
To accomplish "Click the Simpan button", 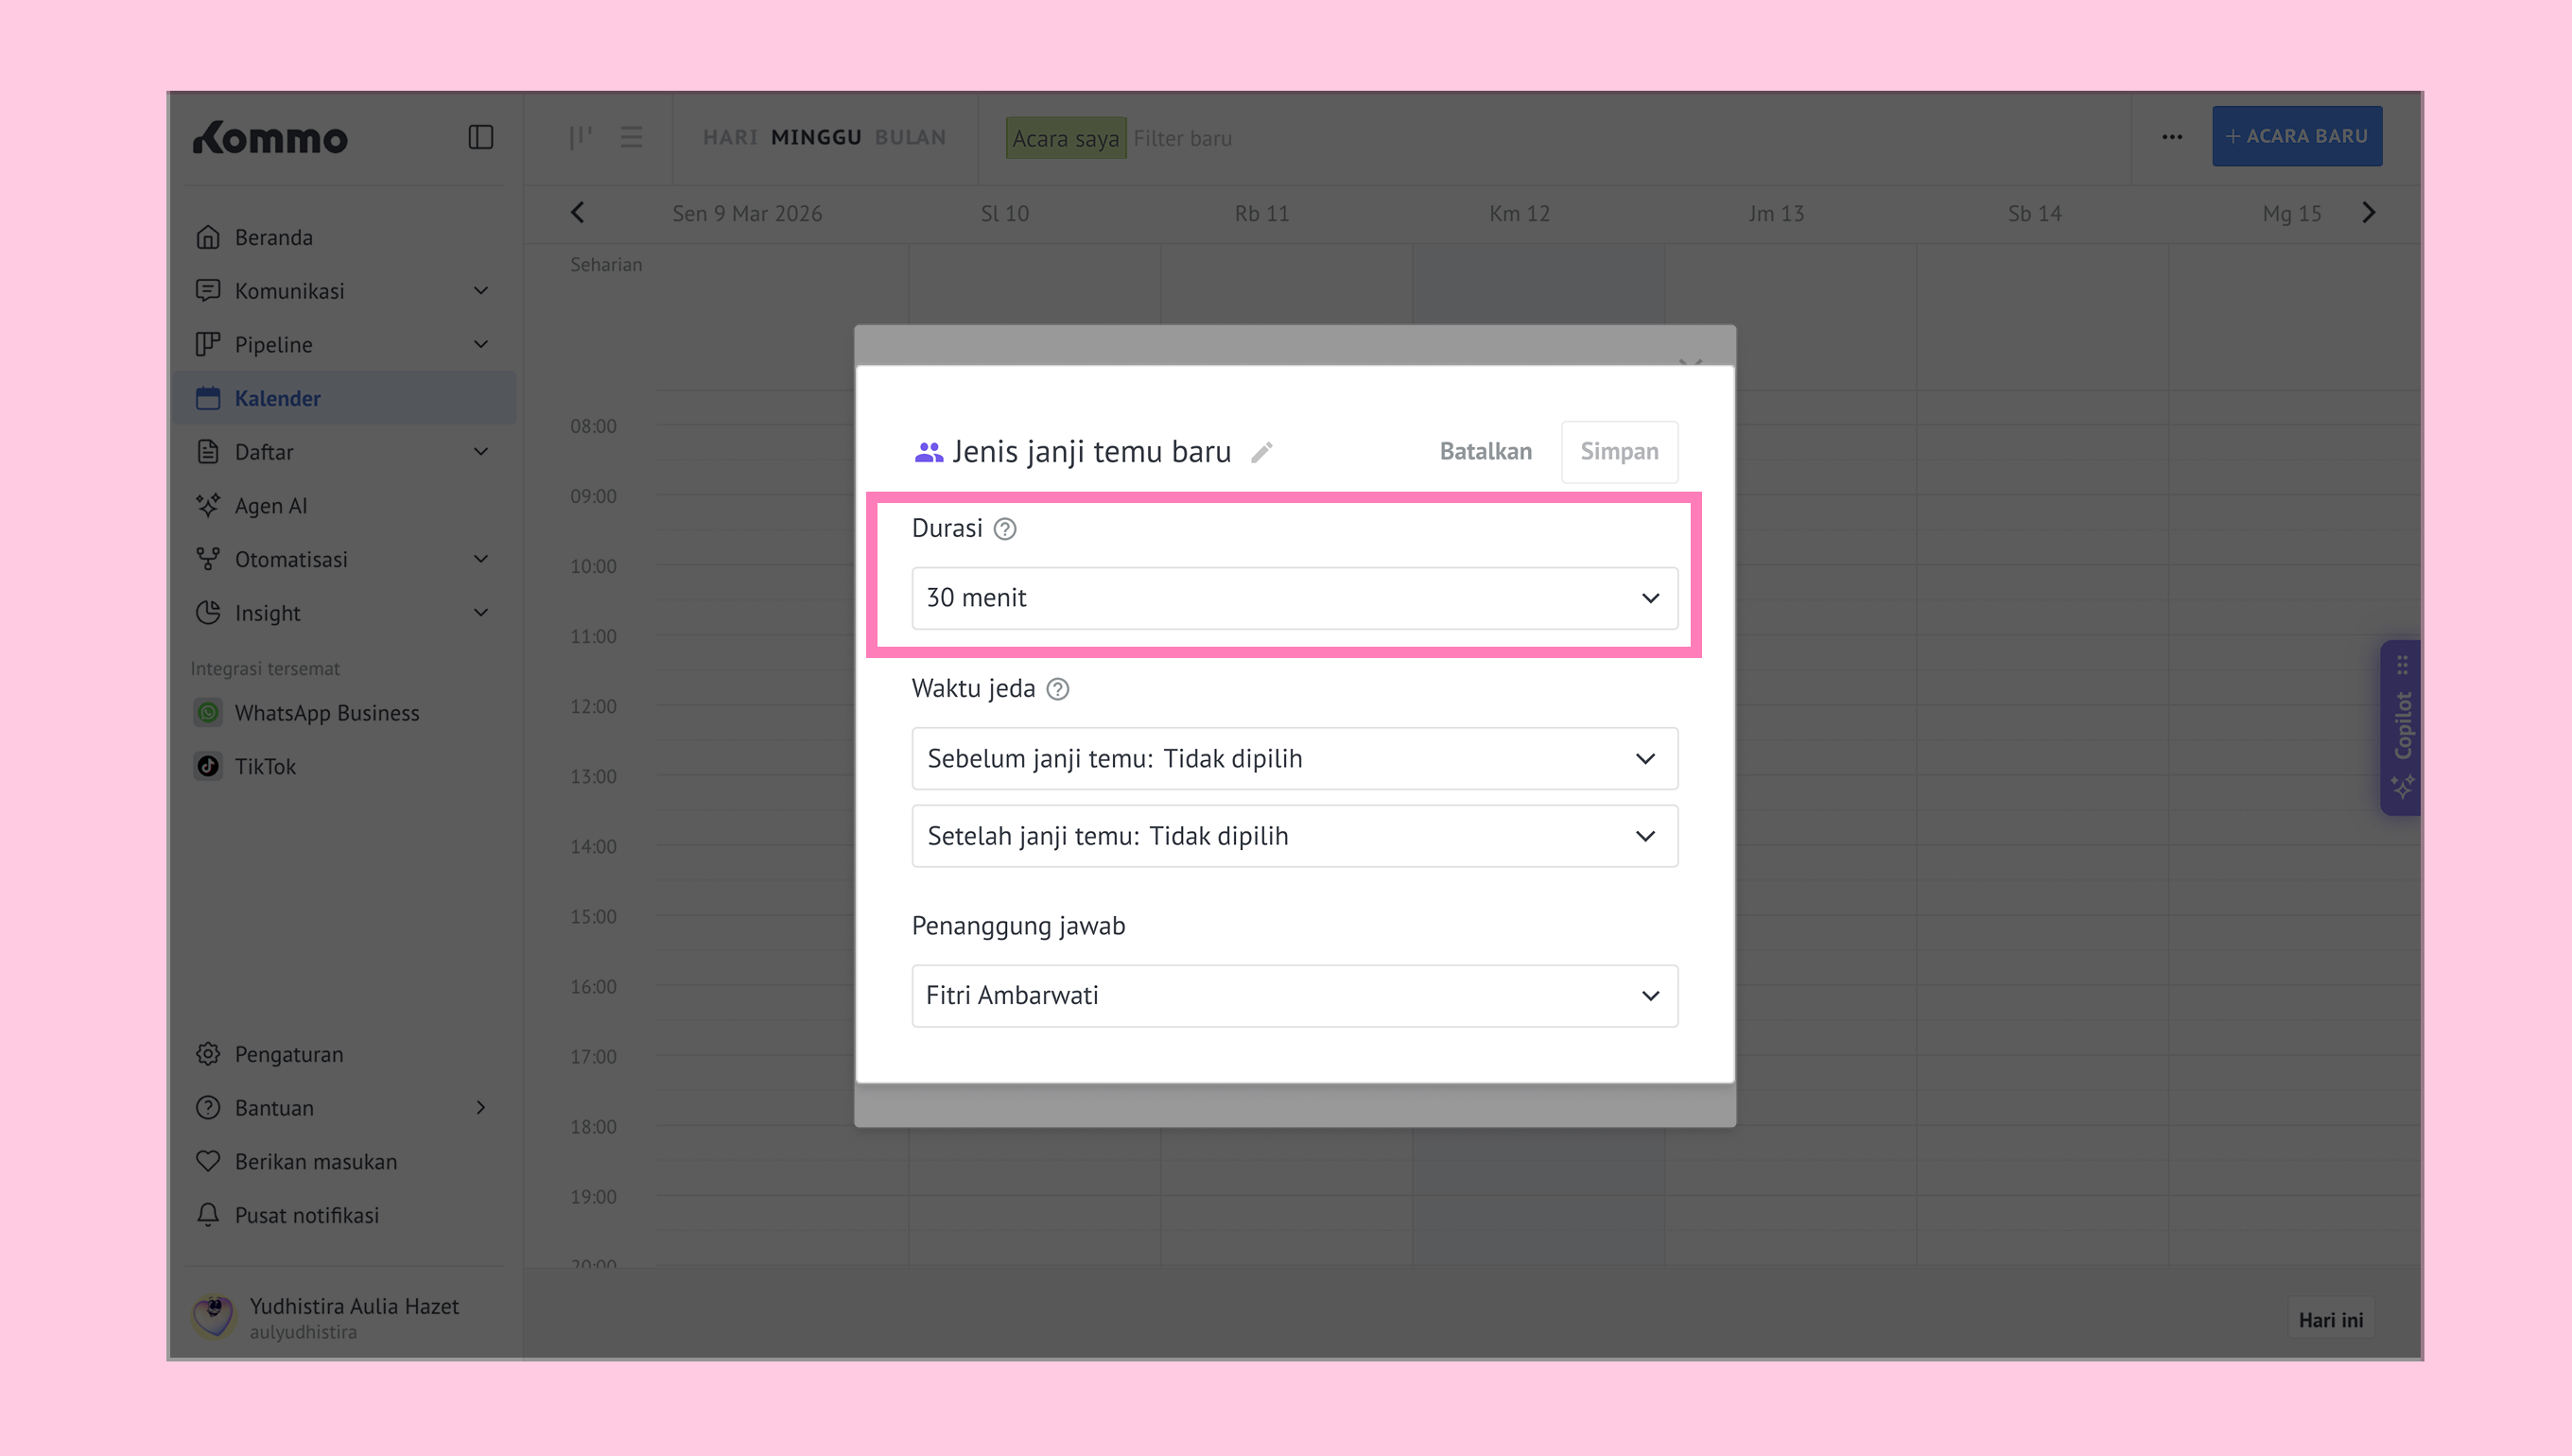I will click(x=1619, y=452).
